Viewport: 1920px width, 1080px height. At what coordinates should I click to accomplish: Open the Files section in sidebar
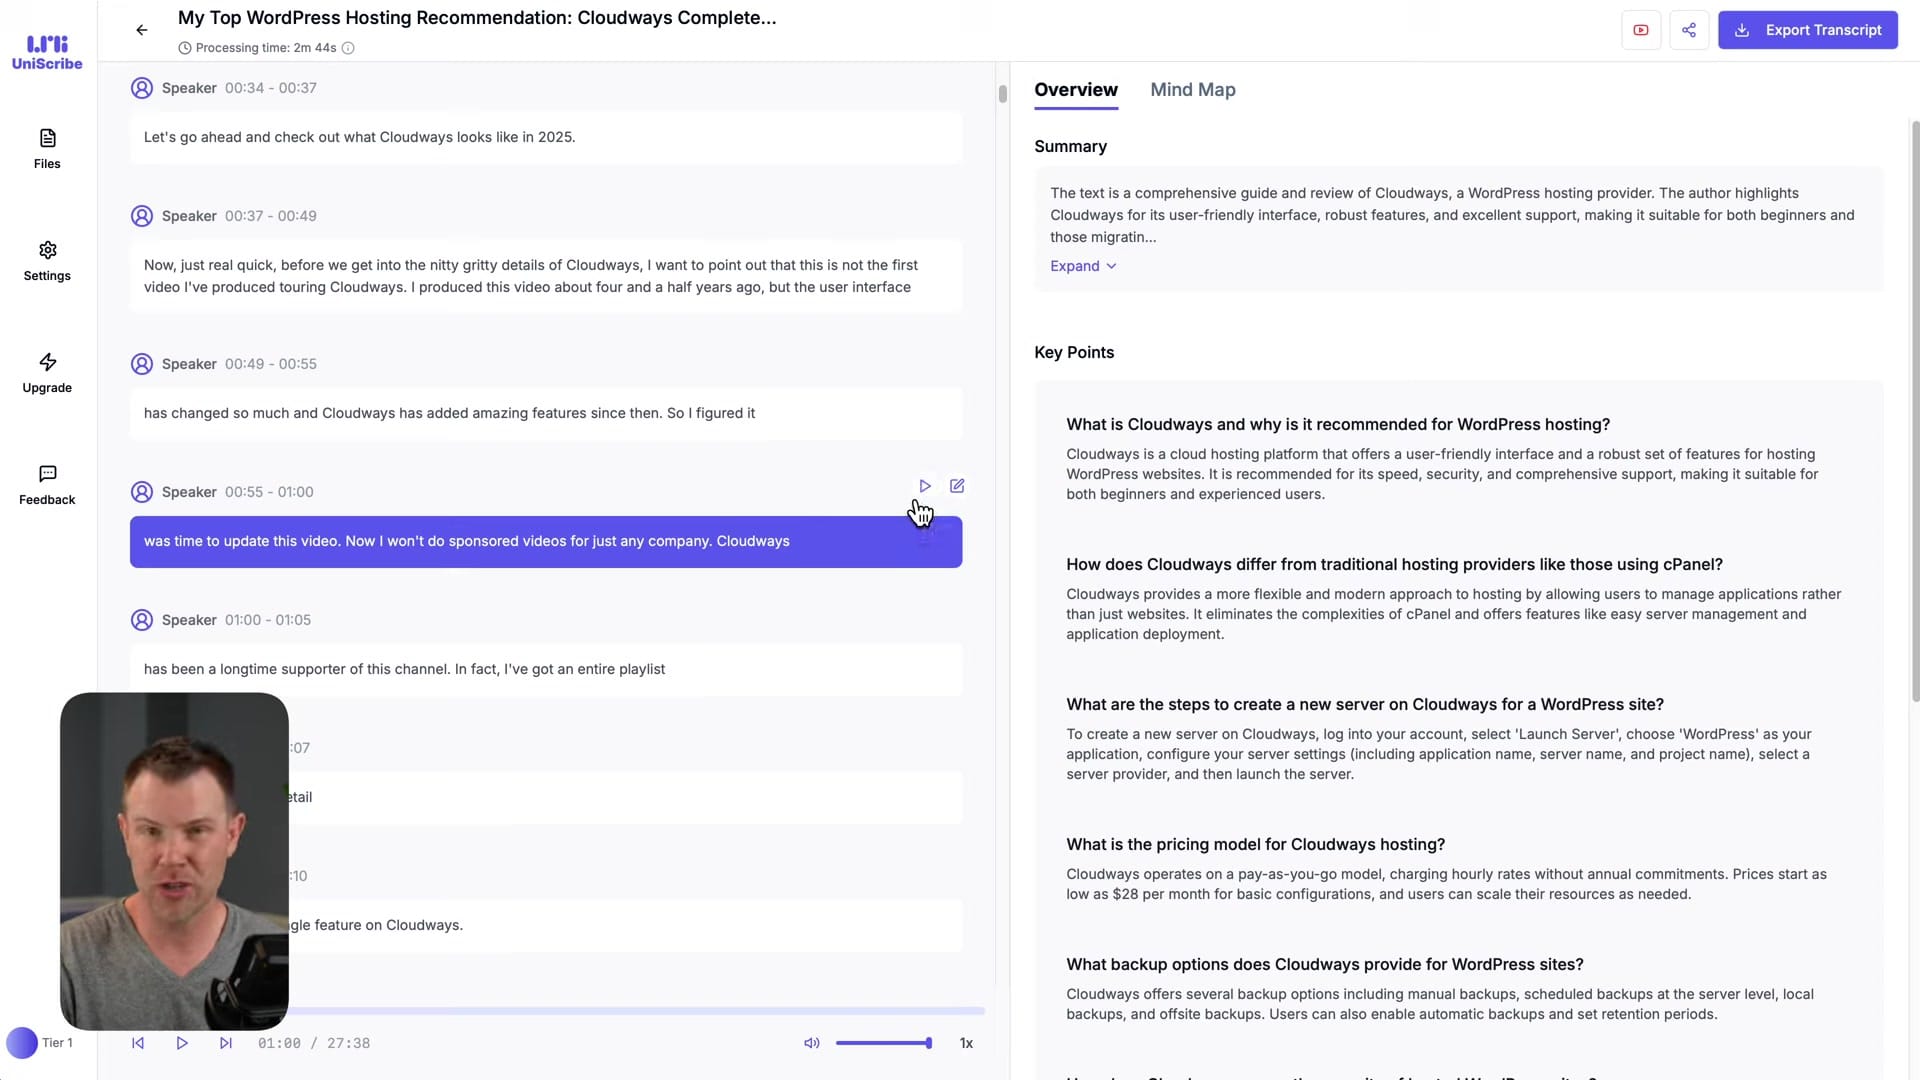47,149
